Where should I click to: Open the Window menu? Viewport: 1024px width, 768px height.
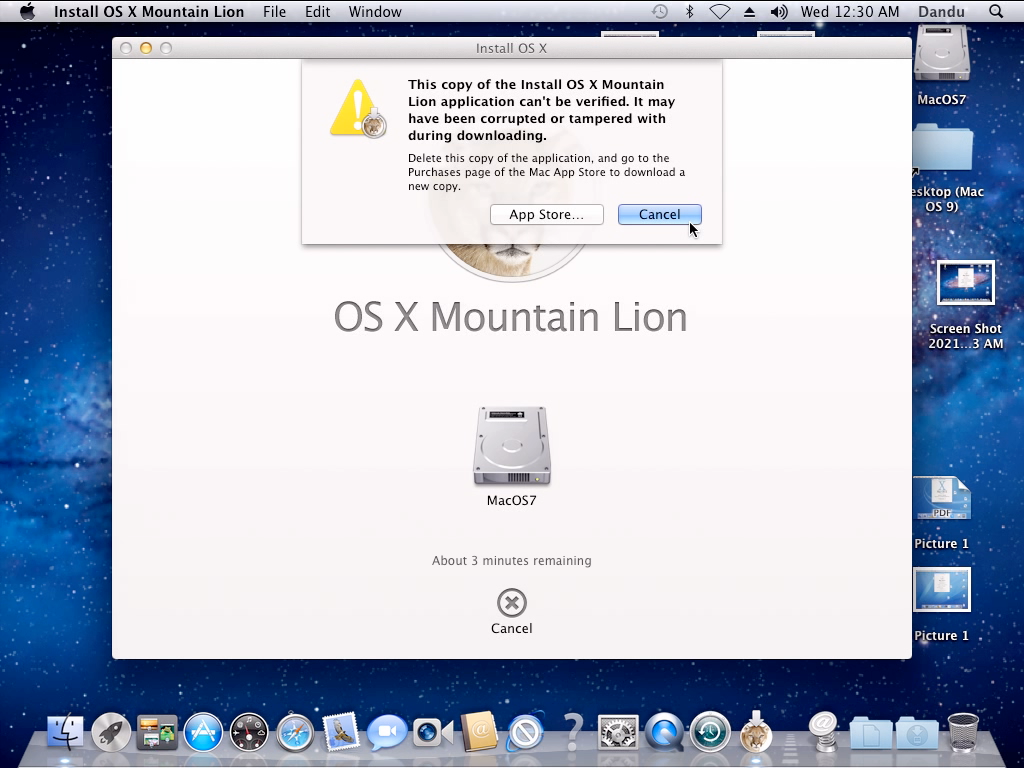point(375,12)
